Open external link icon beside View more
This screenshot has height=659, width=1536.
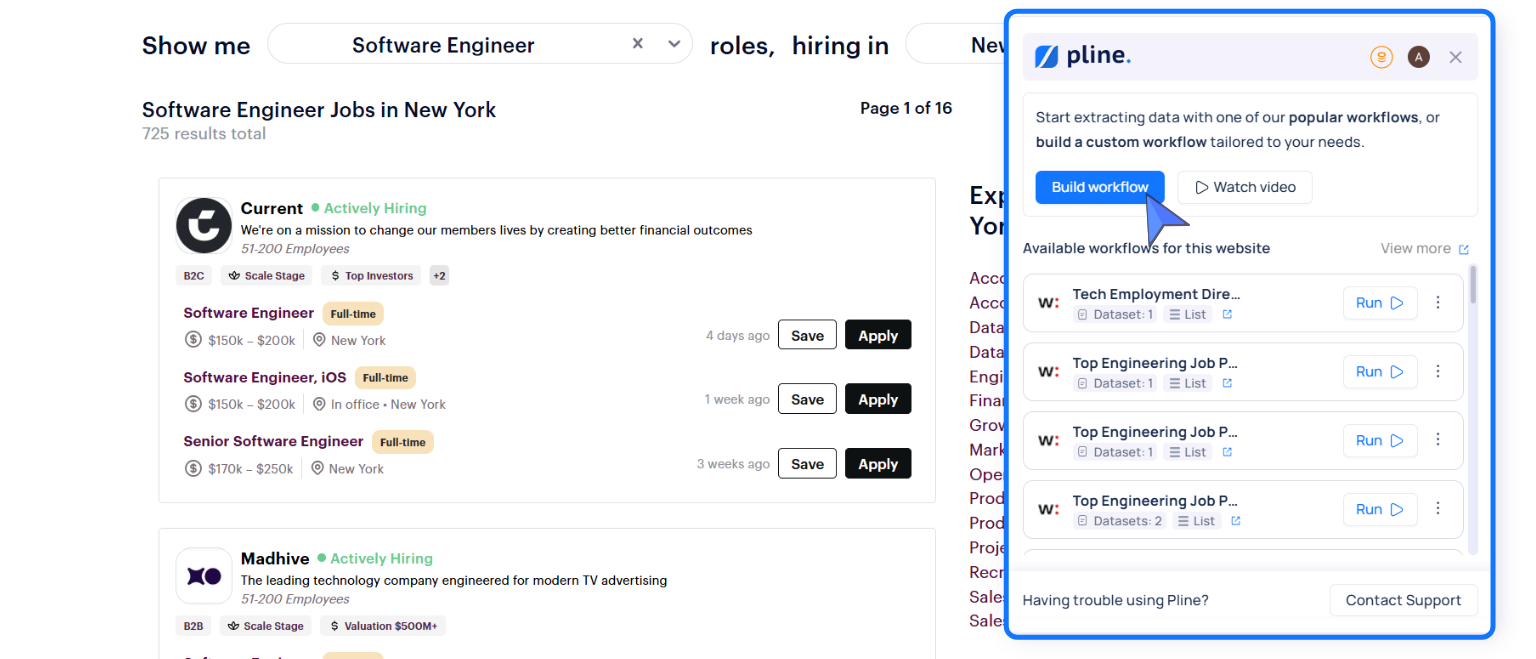(1464, 249)
